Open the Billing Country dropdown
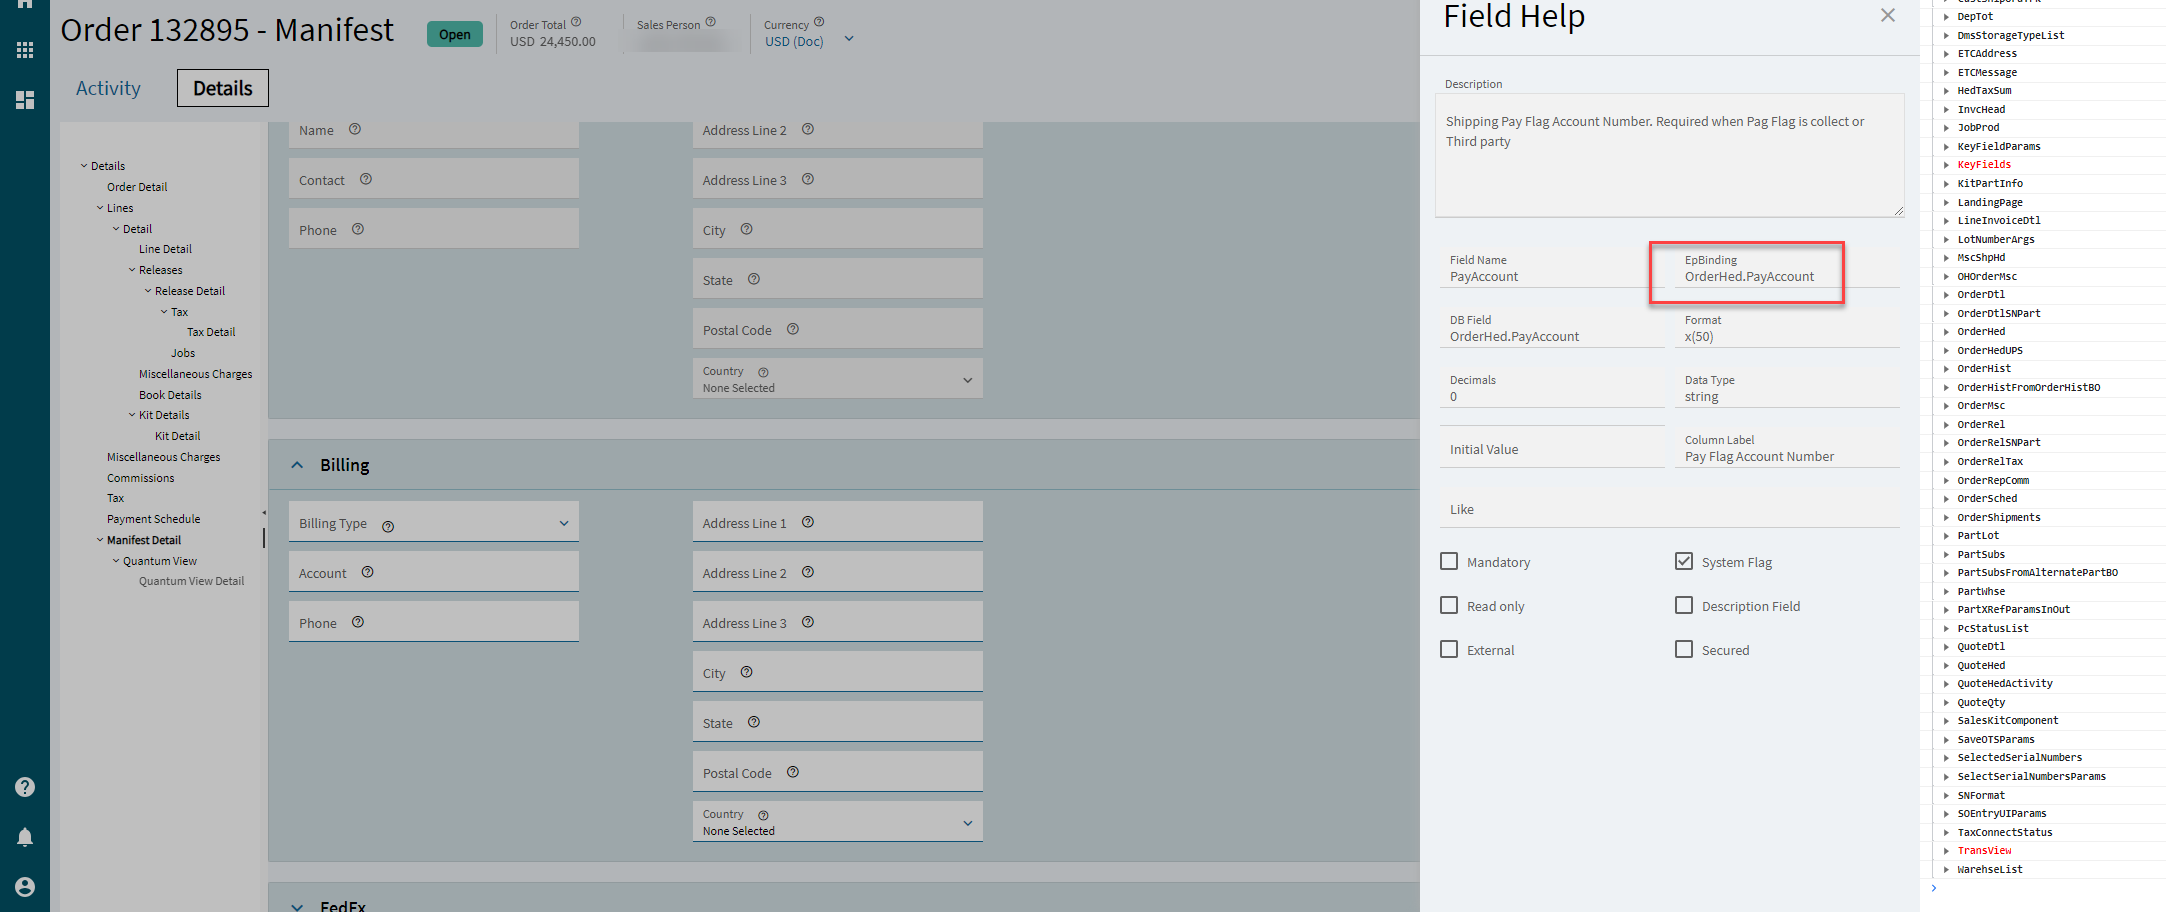Screen dimensions: 2166x912 [966, 821]
